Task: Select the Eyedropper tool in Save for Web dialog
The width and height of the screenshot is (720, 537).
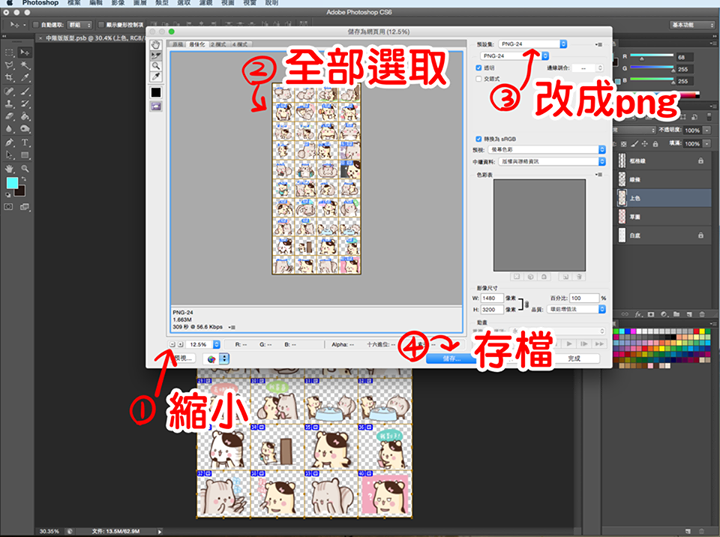Action: click(156, 76)
